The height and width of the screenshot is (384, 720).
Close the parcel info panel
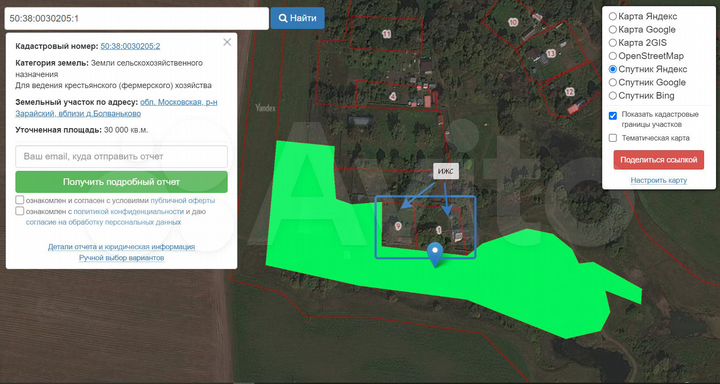point(227,42)
